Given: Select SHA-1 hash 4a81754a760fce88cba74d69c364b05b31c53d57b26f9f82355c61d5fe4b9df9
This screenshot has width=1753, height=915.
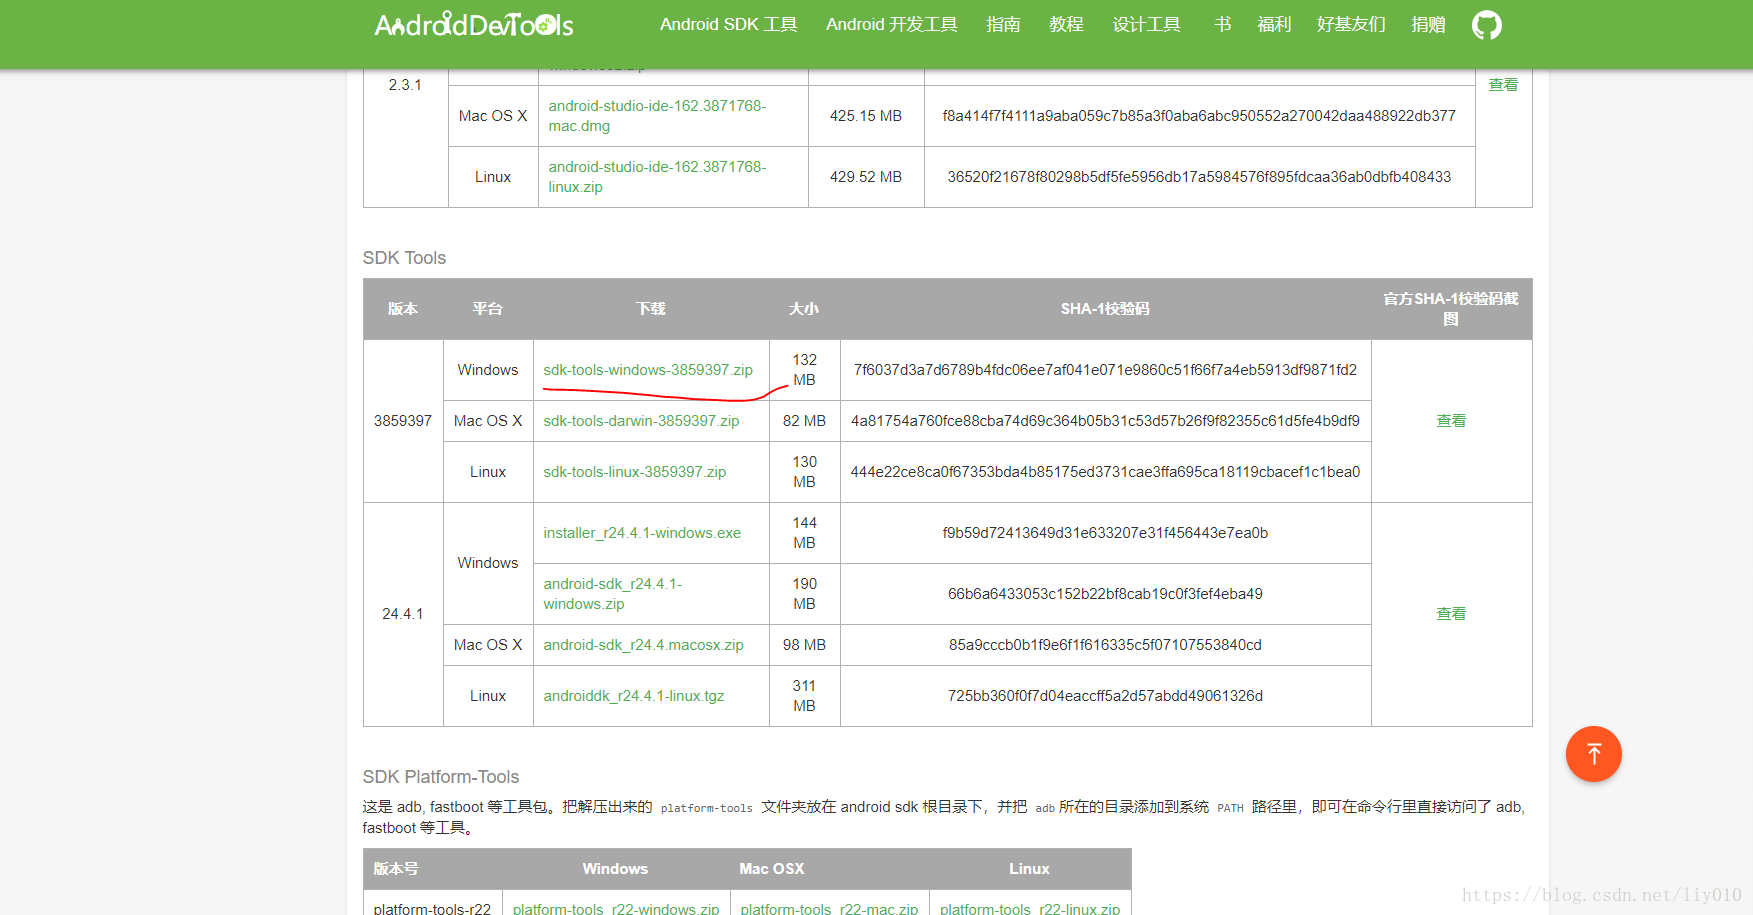Looking at the screenshot, I should [x=1105, y=421].
